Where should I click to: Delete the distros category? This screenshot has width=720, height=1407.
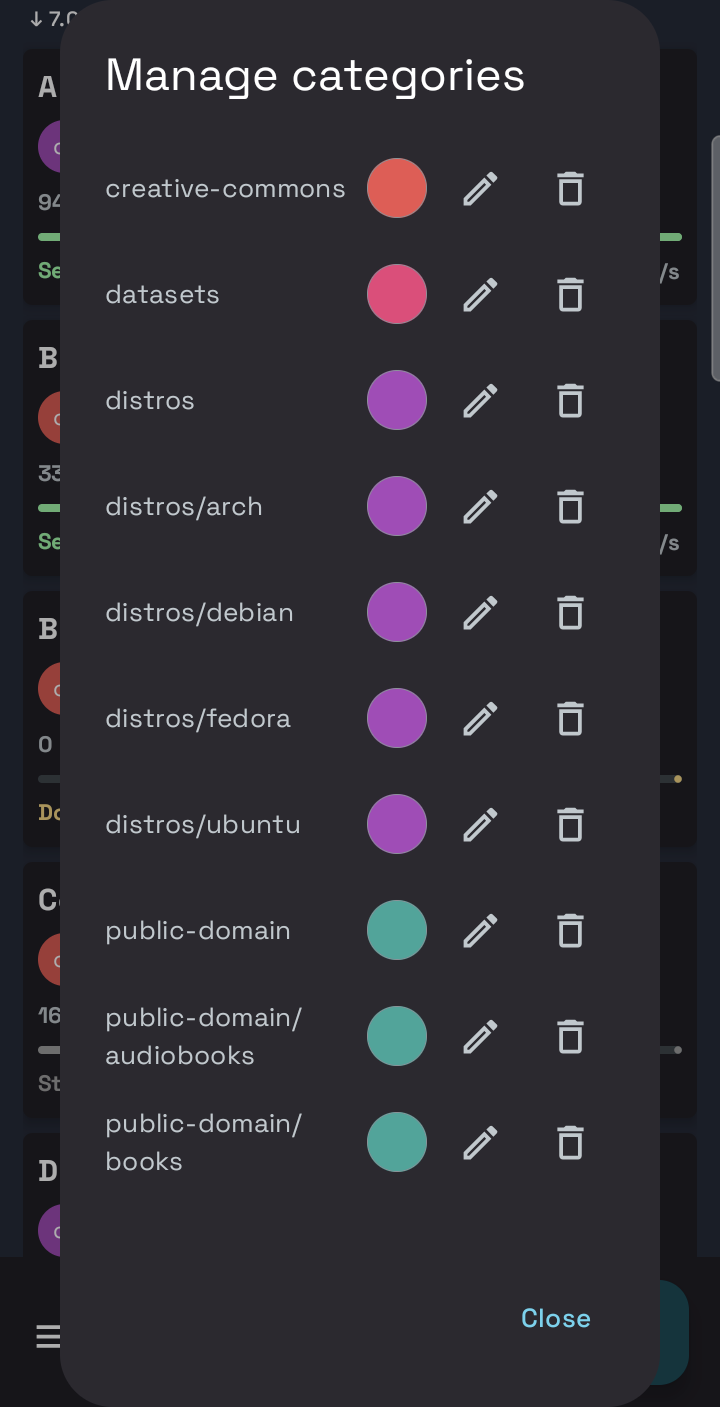pyautogui.click(x=570, y=400)
